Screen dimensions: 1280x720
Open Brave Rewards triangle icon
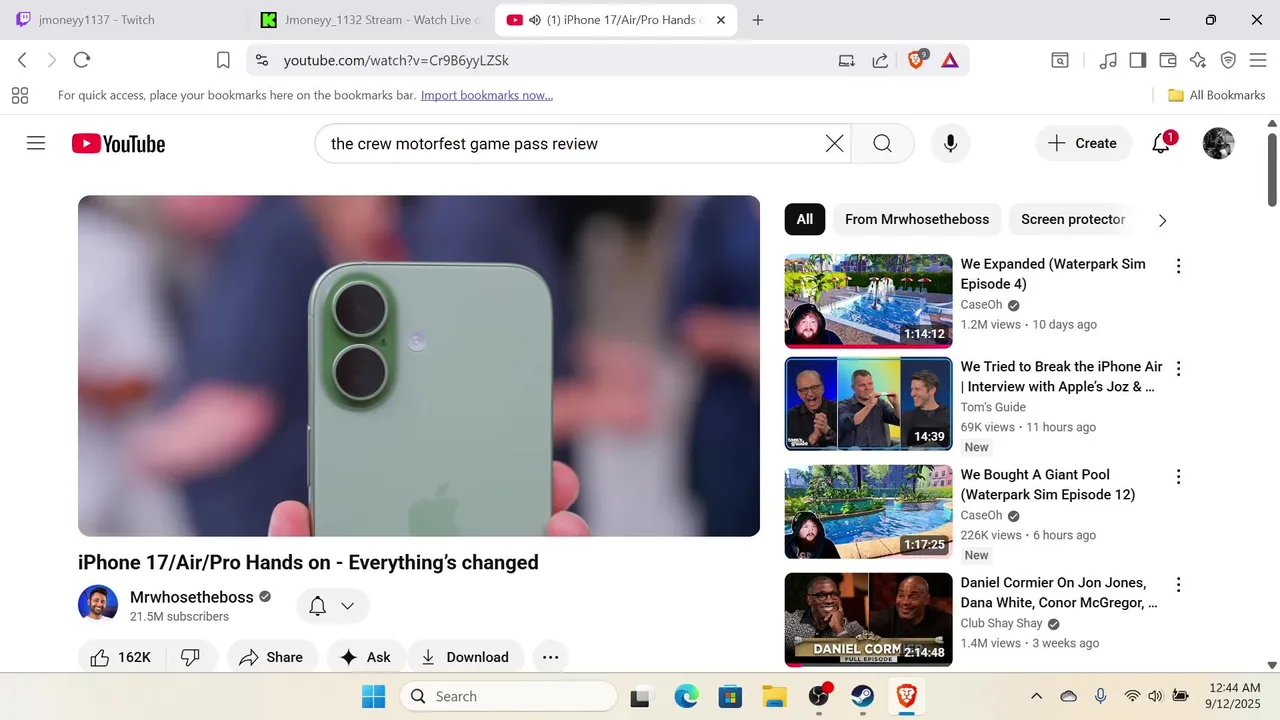click(950, 60)
